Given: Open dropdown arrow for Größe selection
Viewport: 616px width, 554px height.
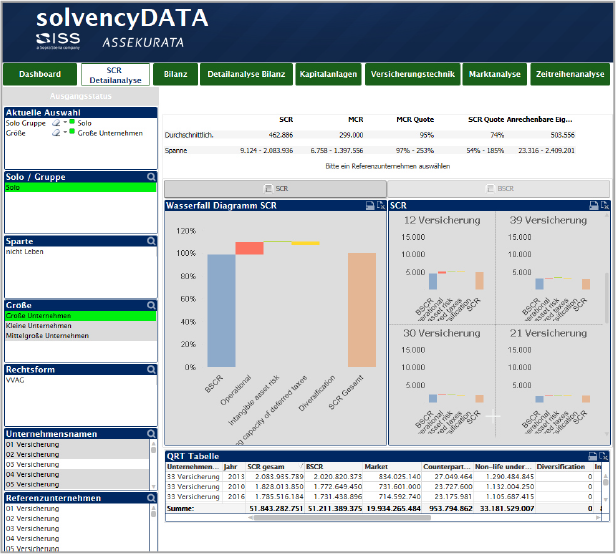Looking at the screenshot, I should pos(65,132).
